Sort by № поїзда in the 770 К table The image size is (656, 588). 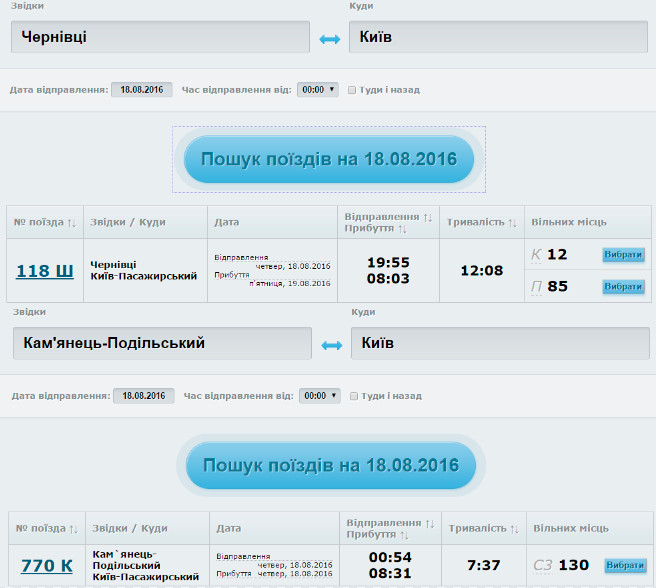[73, 528]
